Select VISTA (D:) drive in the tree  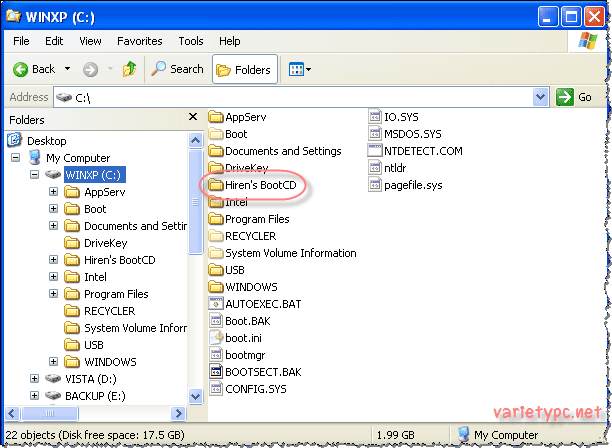pyautogui.click(x=91, y=379)
